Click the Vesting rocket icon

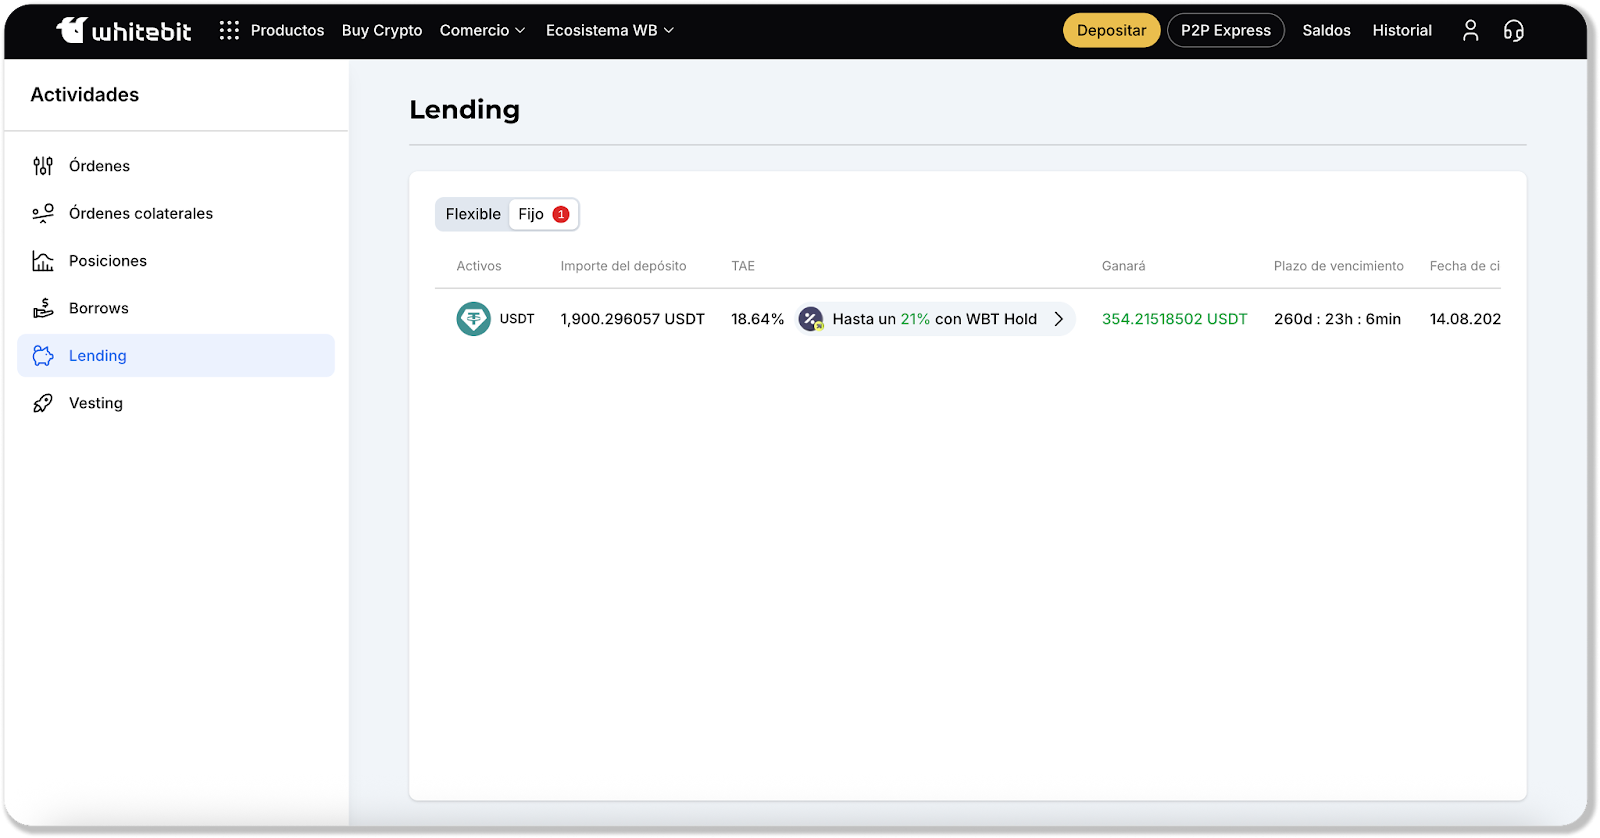pos(43,403)
